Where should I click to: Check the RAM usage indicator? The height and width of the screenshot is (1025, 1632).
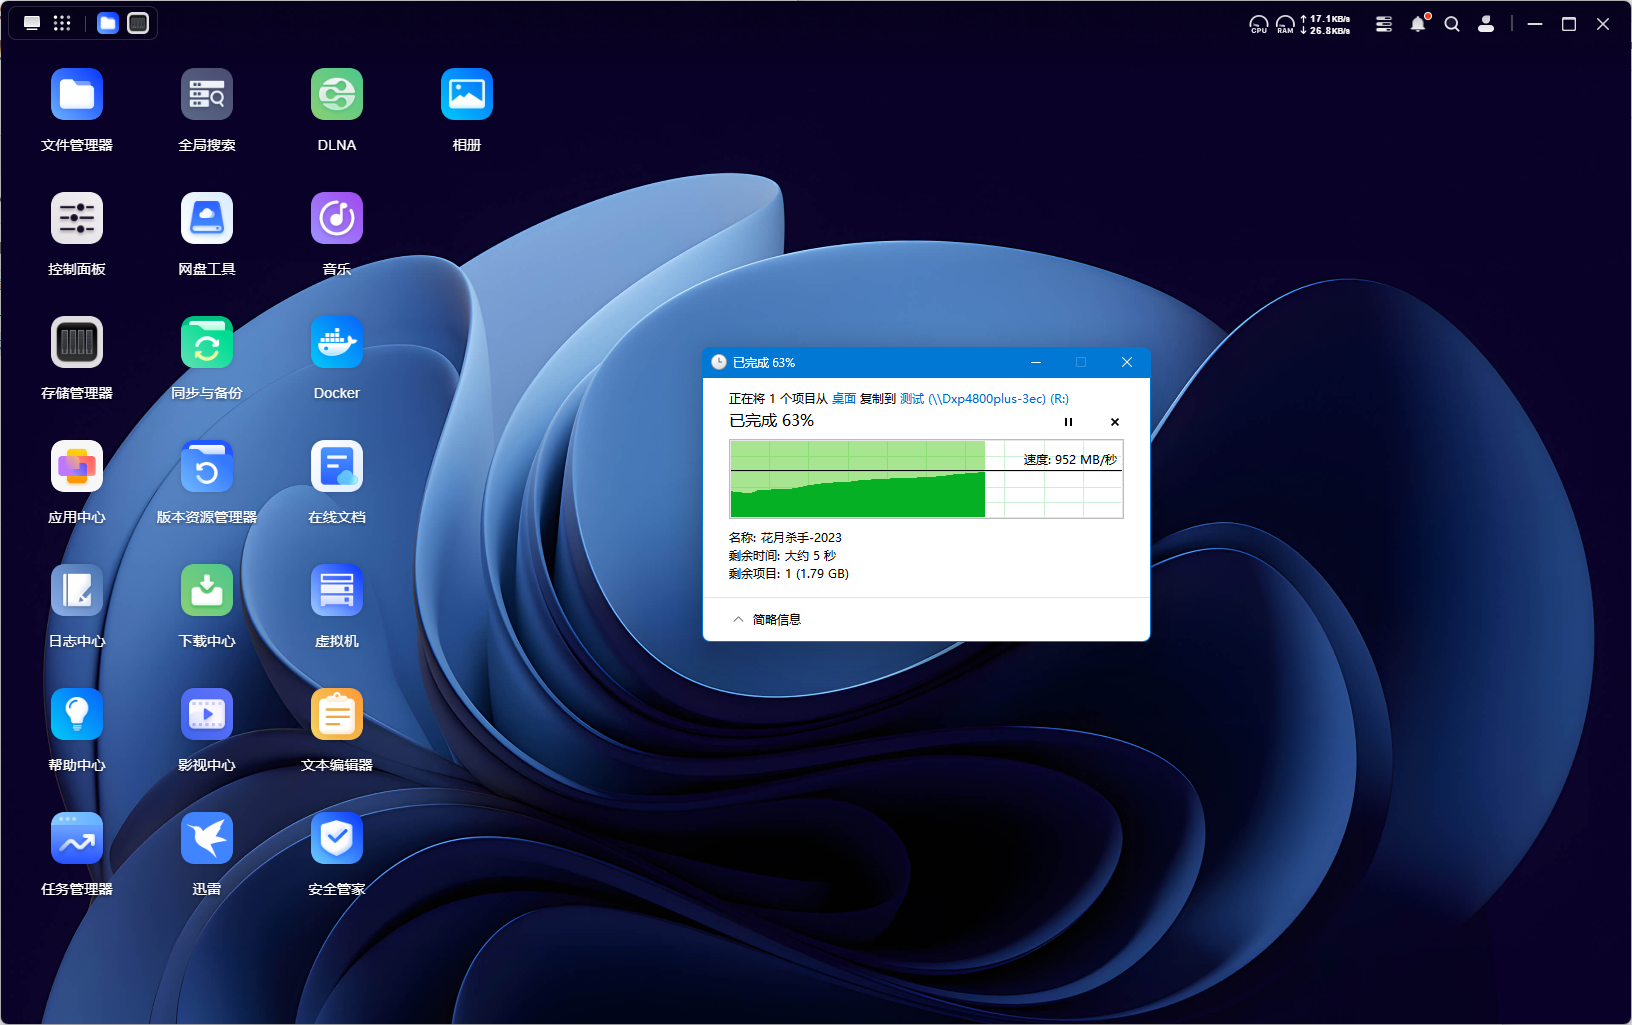pos(1285,24)
